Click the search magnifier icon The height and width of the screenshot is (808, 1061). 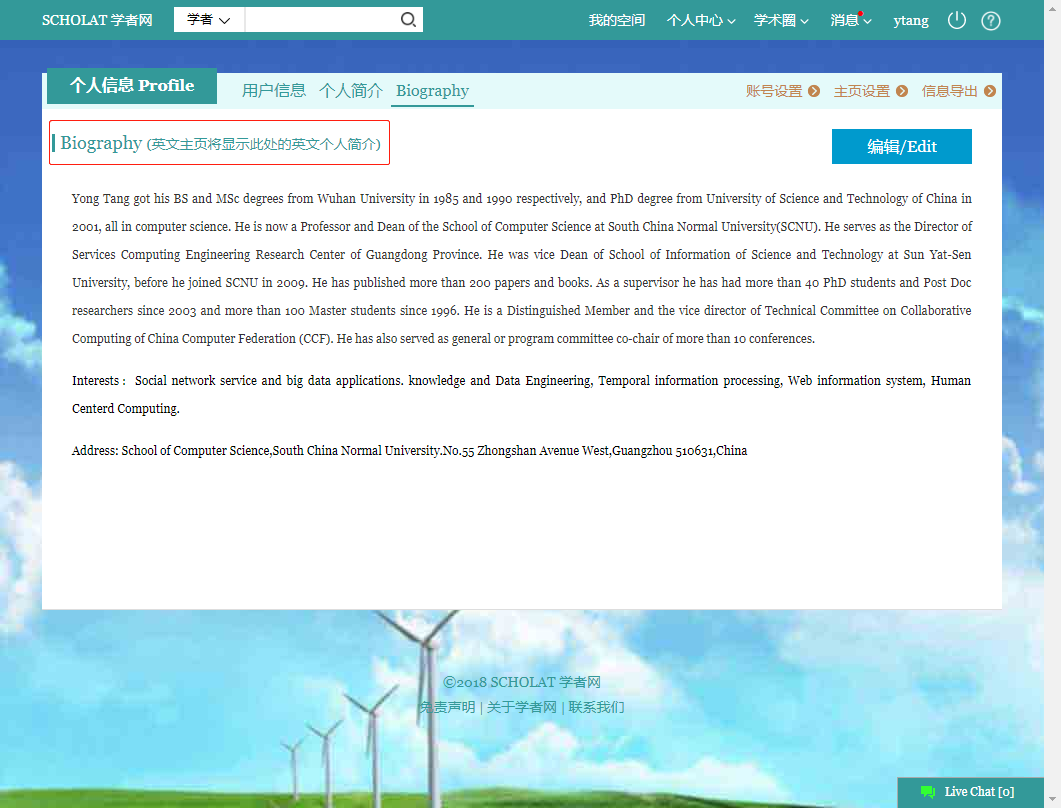point(408,20)
